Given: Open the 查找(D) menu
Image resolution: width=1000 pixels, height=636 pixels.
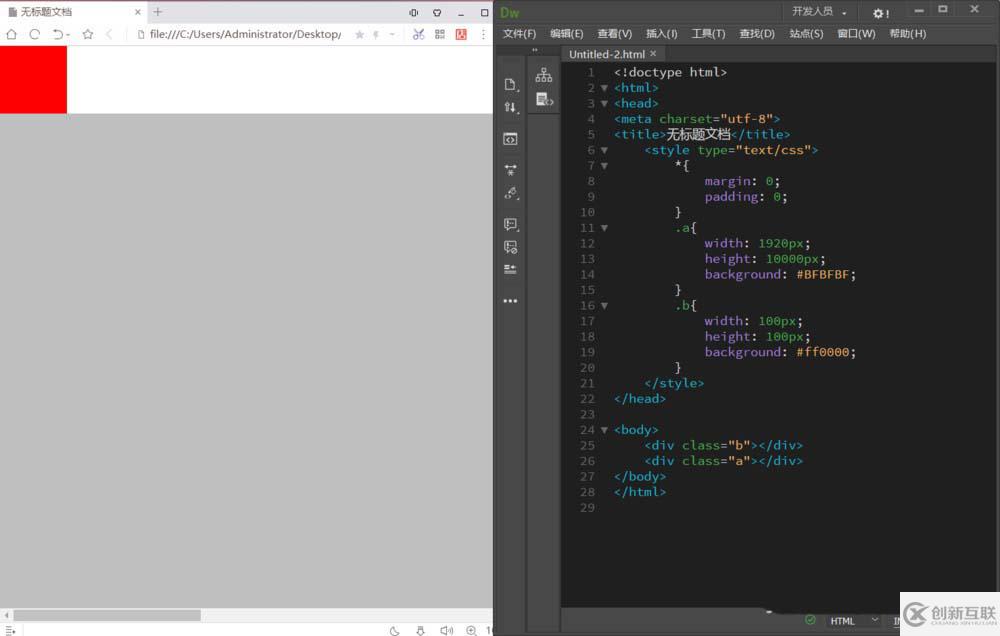Looking at the screenshot, I should coord(757,34).
